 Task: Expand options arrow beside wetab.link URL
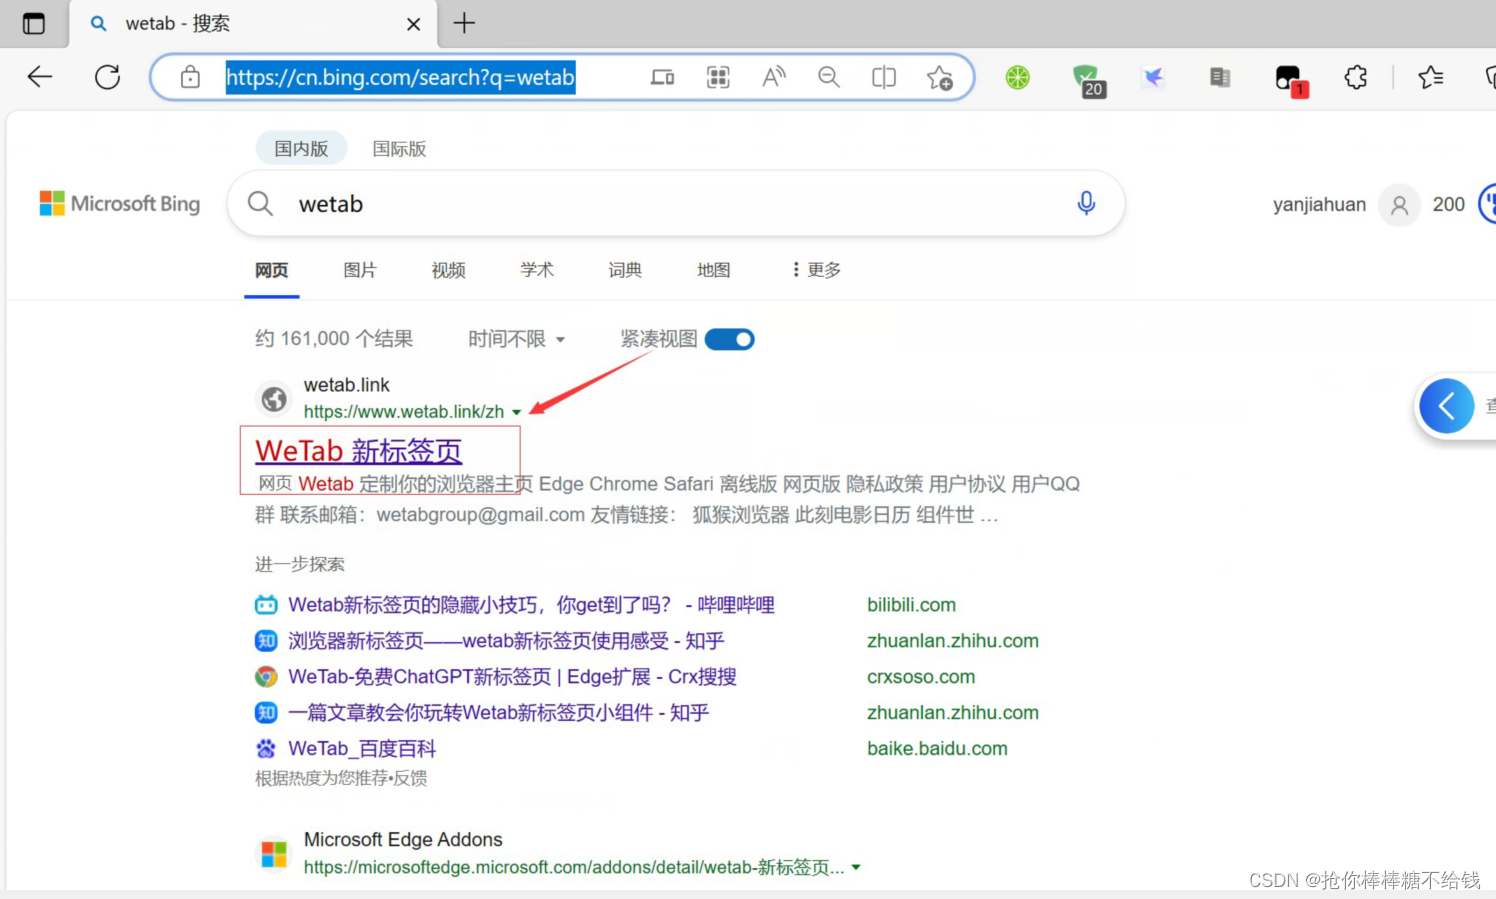pyautogui.click(x=517, y=412)
